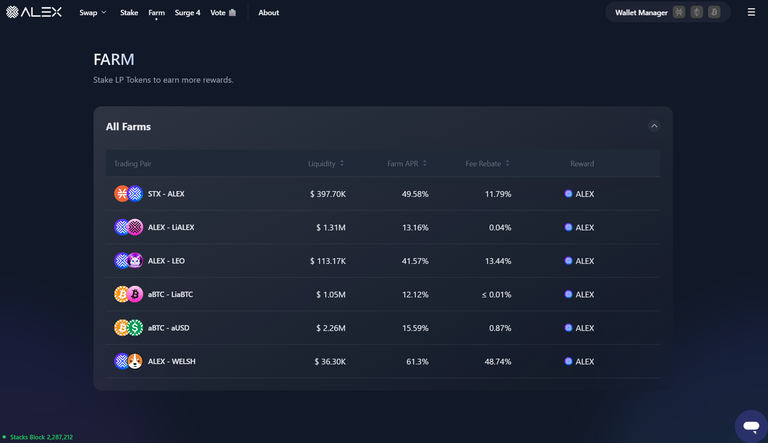Open the ALEX - WELSH farm

pyautogui.click(x=383, y=361)
